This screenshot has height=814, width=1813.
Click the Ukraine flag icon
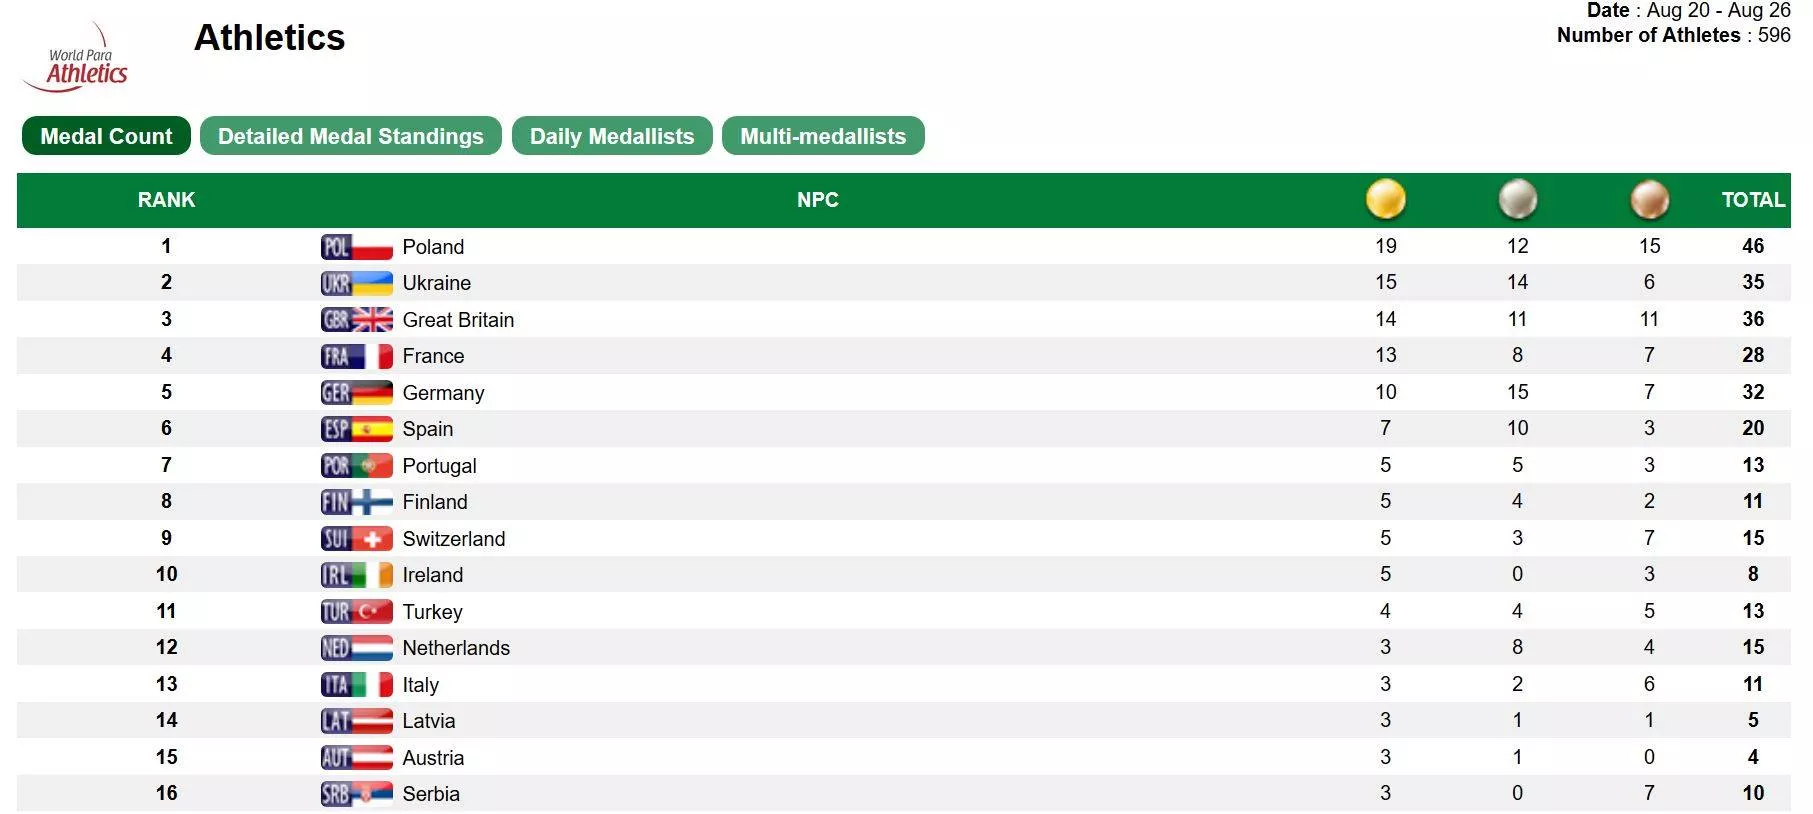[356, 283]
